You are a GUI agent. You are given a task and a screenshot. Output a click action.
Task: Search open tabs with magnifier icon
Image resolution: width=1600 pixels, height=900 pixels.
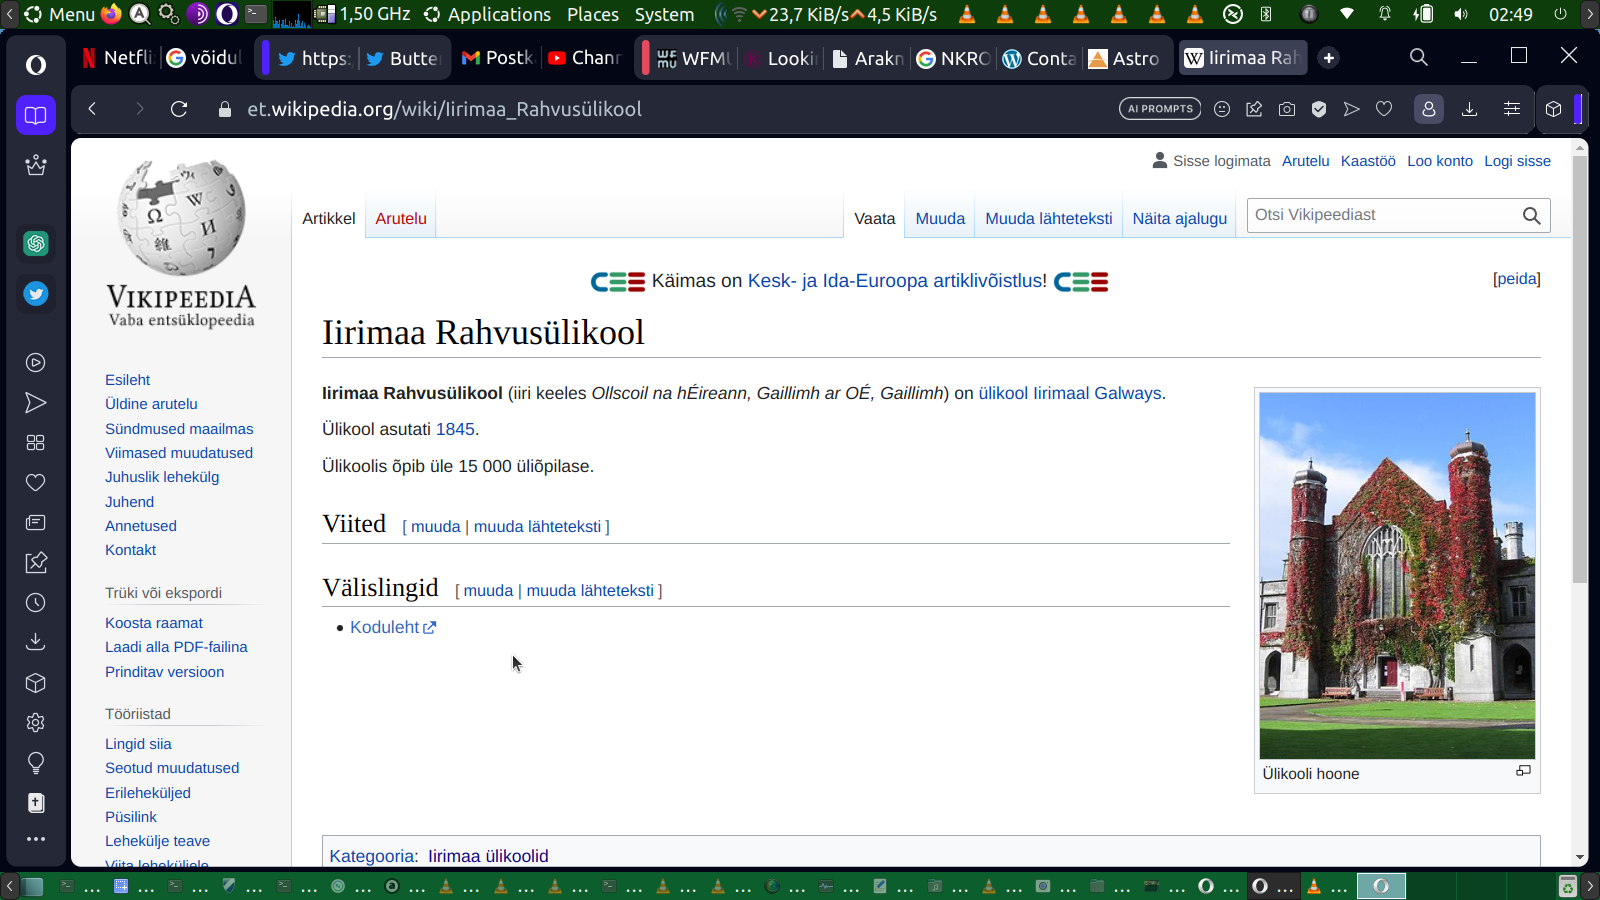(x=1419, y=57)
